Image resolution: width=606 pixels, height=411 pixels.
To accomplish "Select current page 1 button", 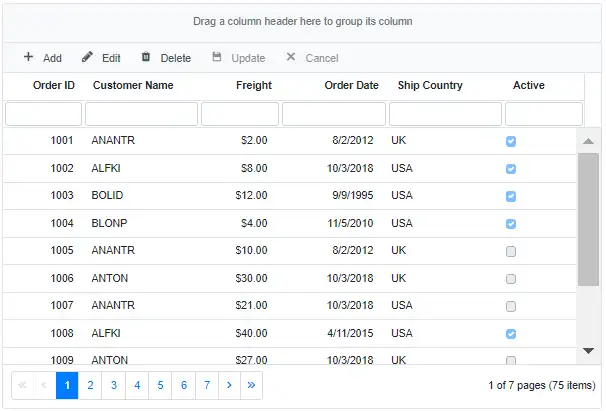I will tap(67, 385).
